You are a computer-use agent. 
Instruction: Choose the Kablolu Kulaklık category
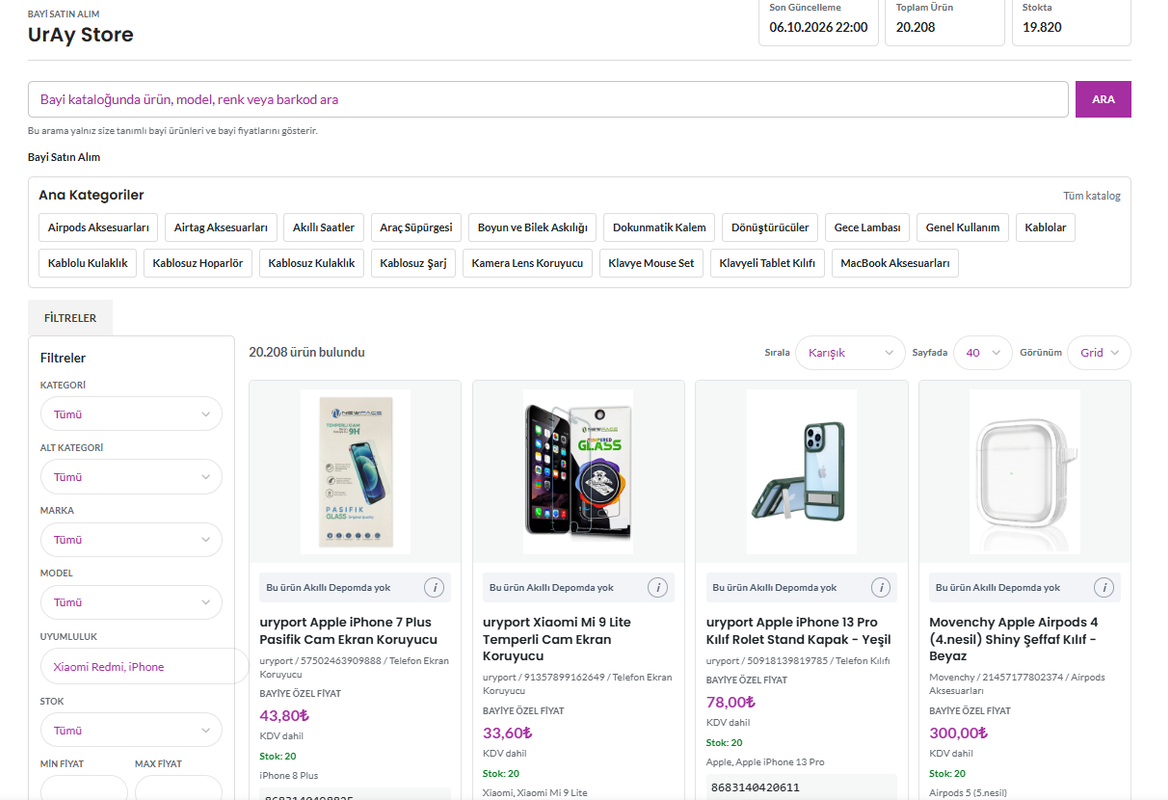click(x=88, y=263)
